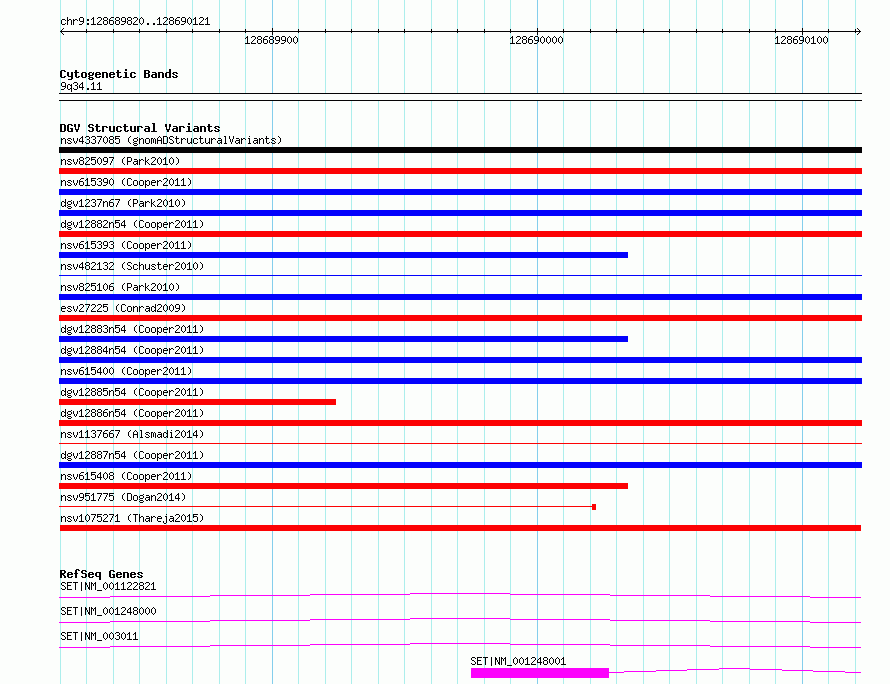Image resolution: width=890 pixels, height=684 pixels.
Task: Select the magenta SET|NM_001248001 exon block
Action: [540, 673]
